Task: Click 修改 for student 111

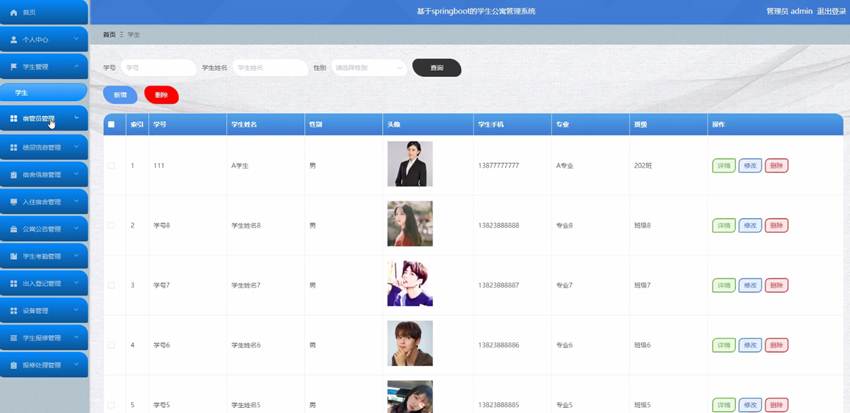Action: 750,166
